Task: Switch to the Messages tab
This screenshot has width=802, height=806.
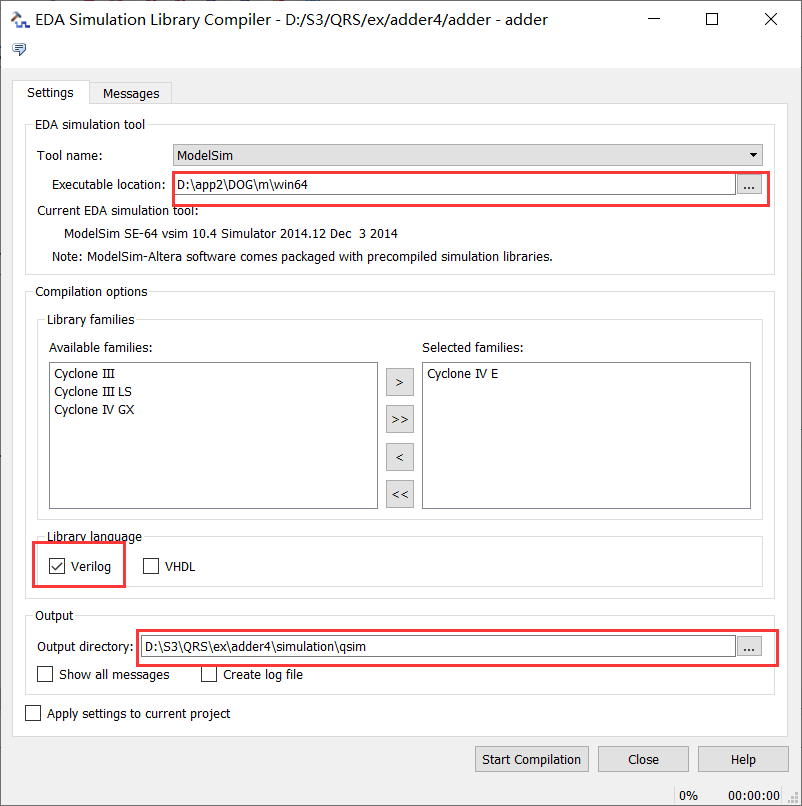Action: (131, 94)
